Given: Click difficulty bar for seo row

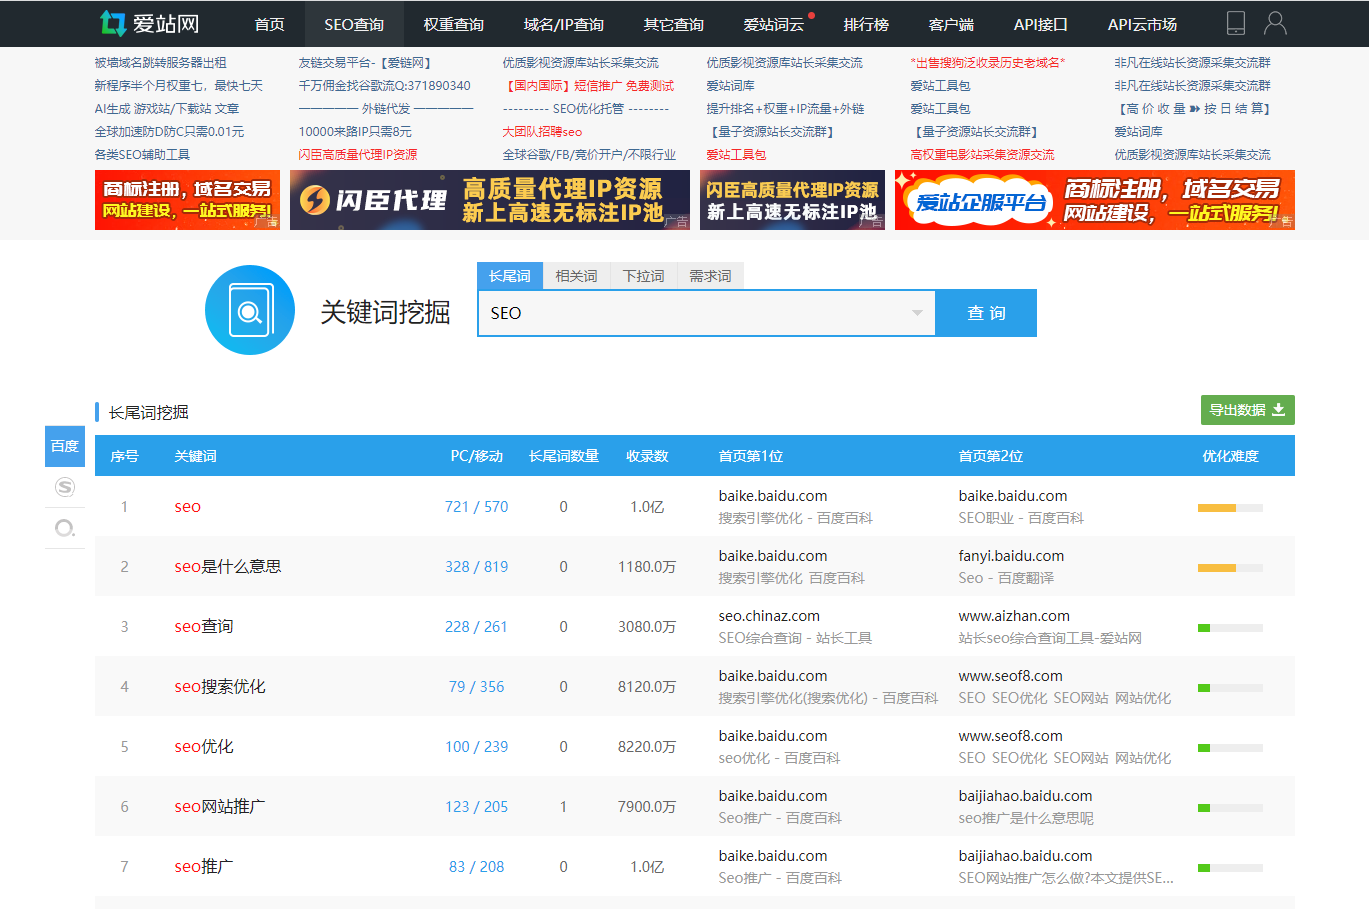Looking at the screenshot, I should (x=1230, y=508).
